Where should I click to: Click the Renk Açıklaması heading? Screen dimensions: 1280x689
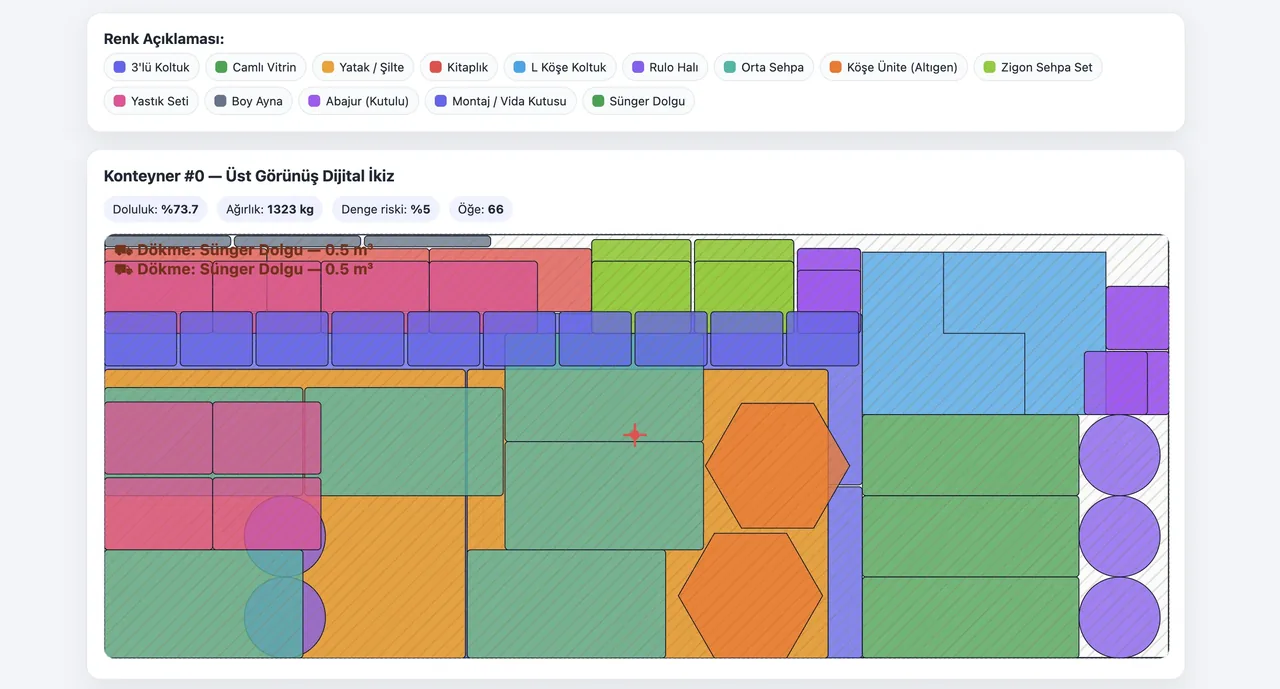point(164,39)
